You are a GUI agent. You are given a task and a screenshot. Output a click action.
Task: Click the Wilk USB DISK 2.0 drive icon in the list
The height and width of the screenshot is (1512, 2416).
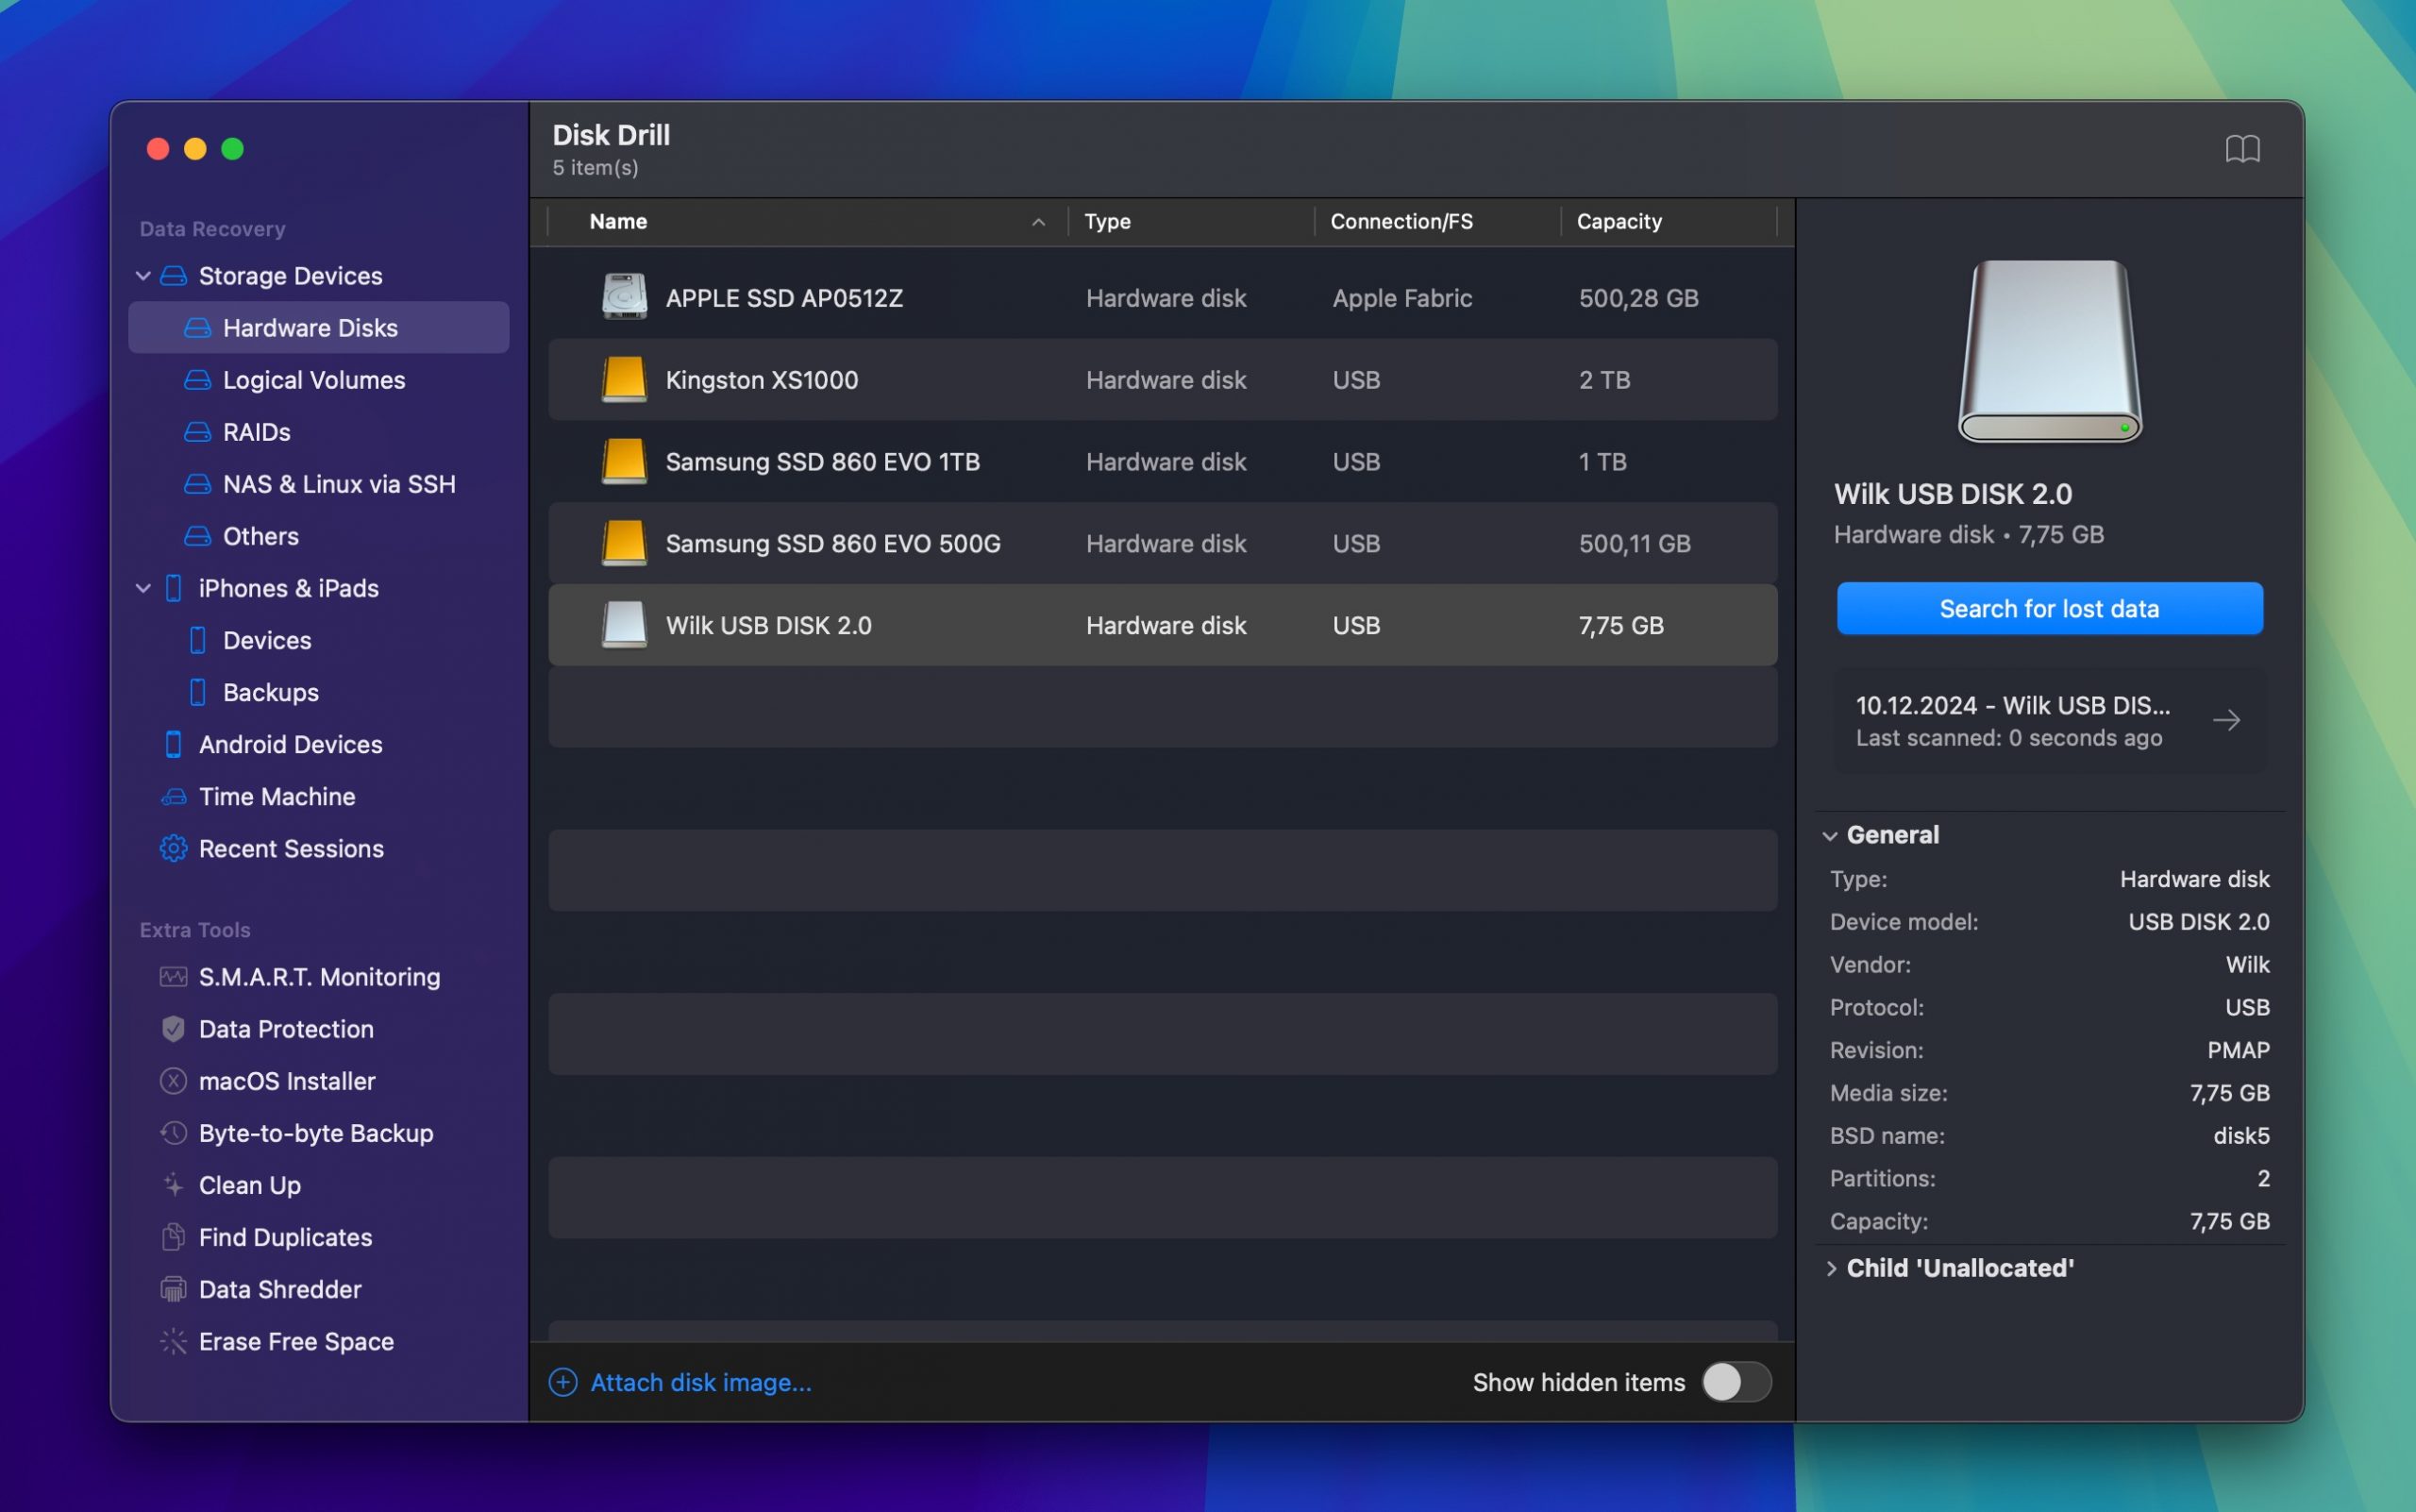coord(624,625)
